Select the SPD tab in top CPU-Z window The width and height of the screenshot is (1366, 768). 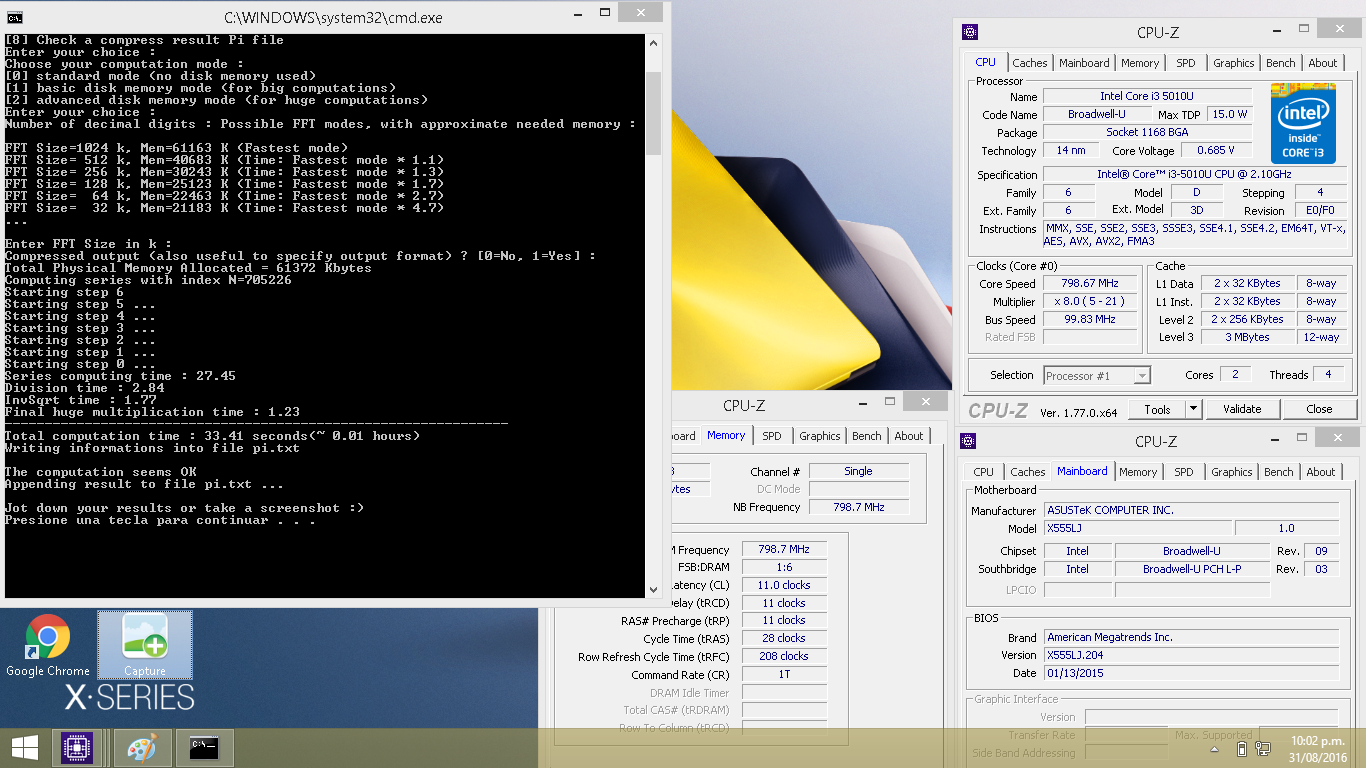tap(1185, 63)
